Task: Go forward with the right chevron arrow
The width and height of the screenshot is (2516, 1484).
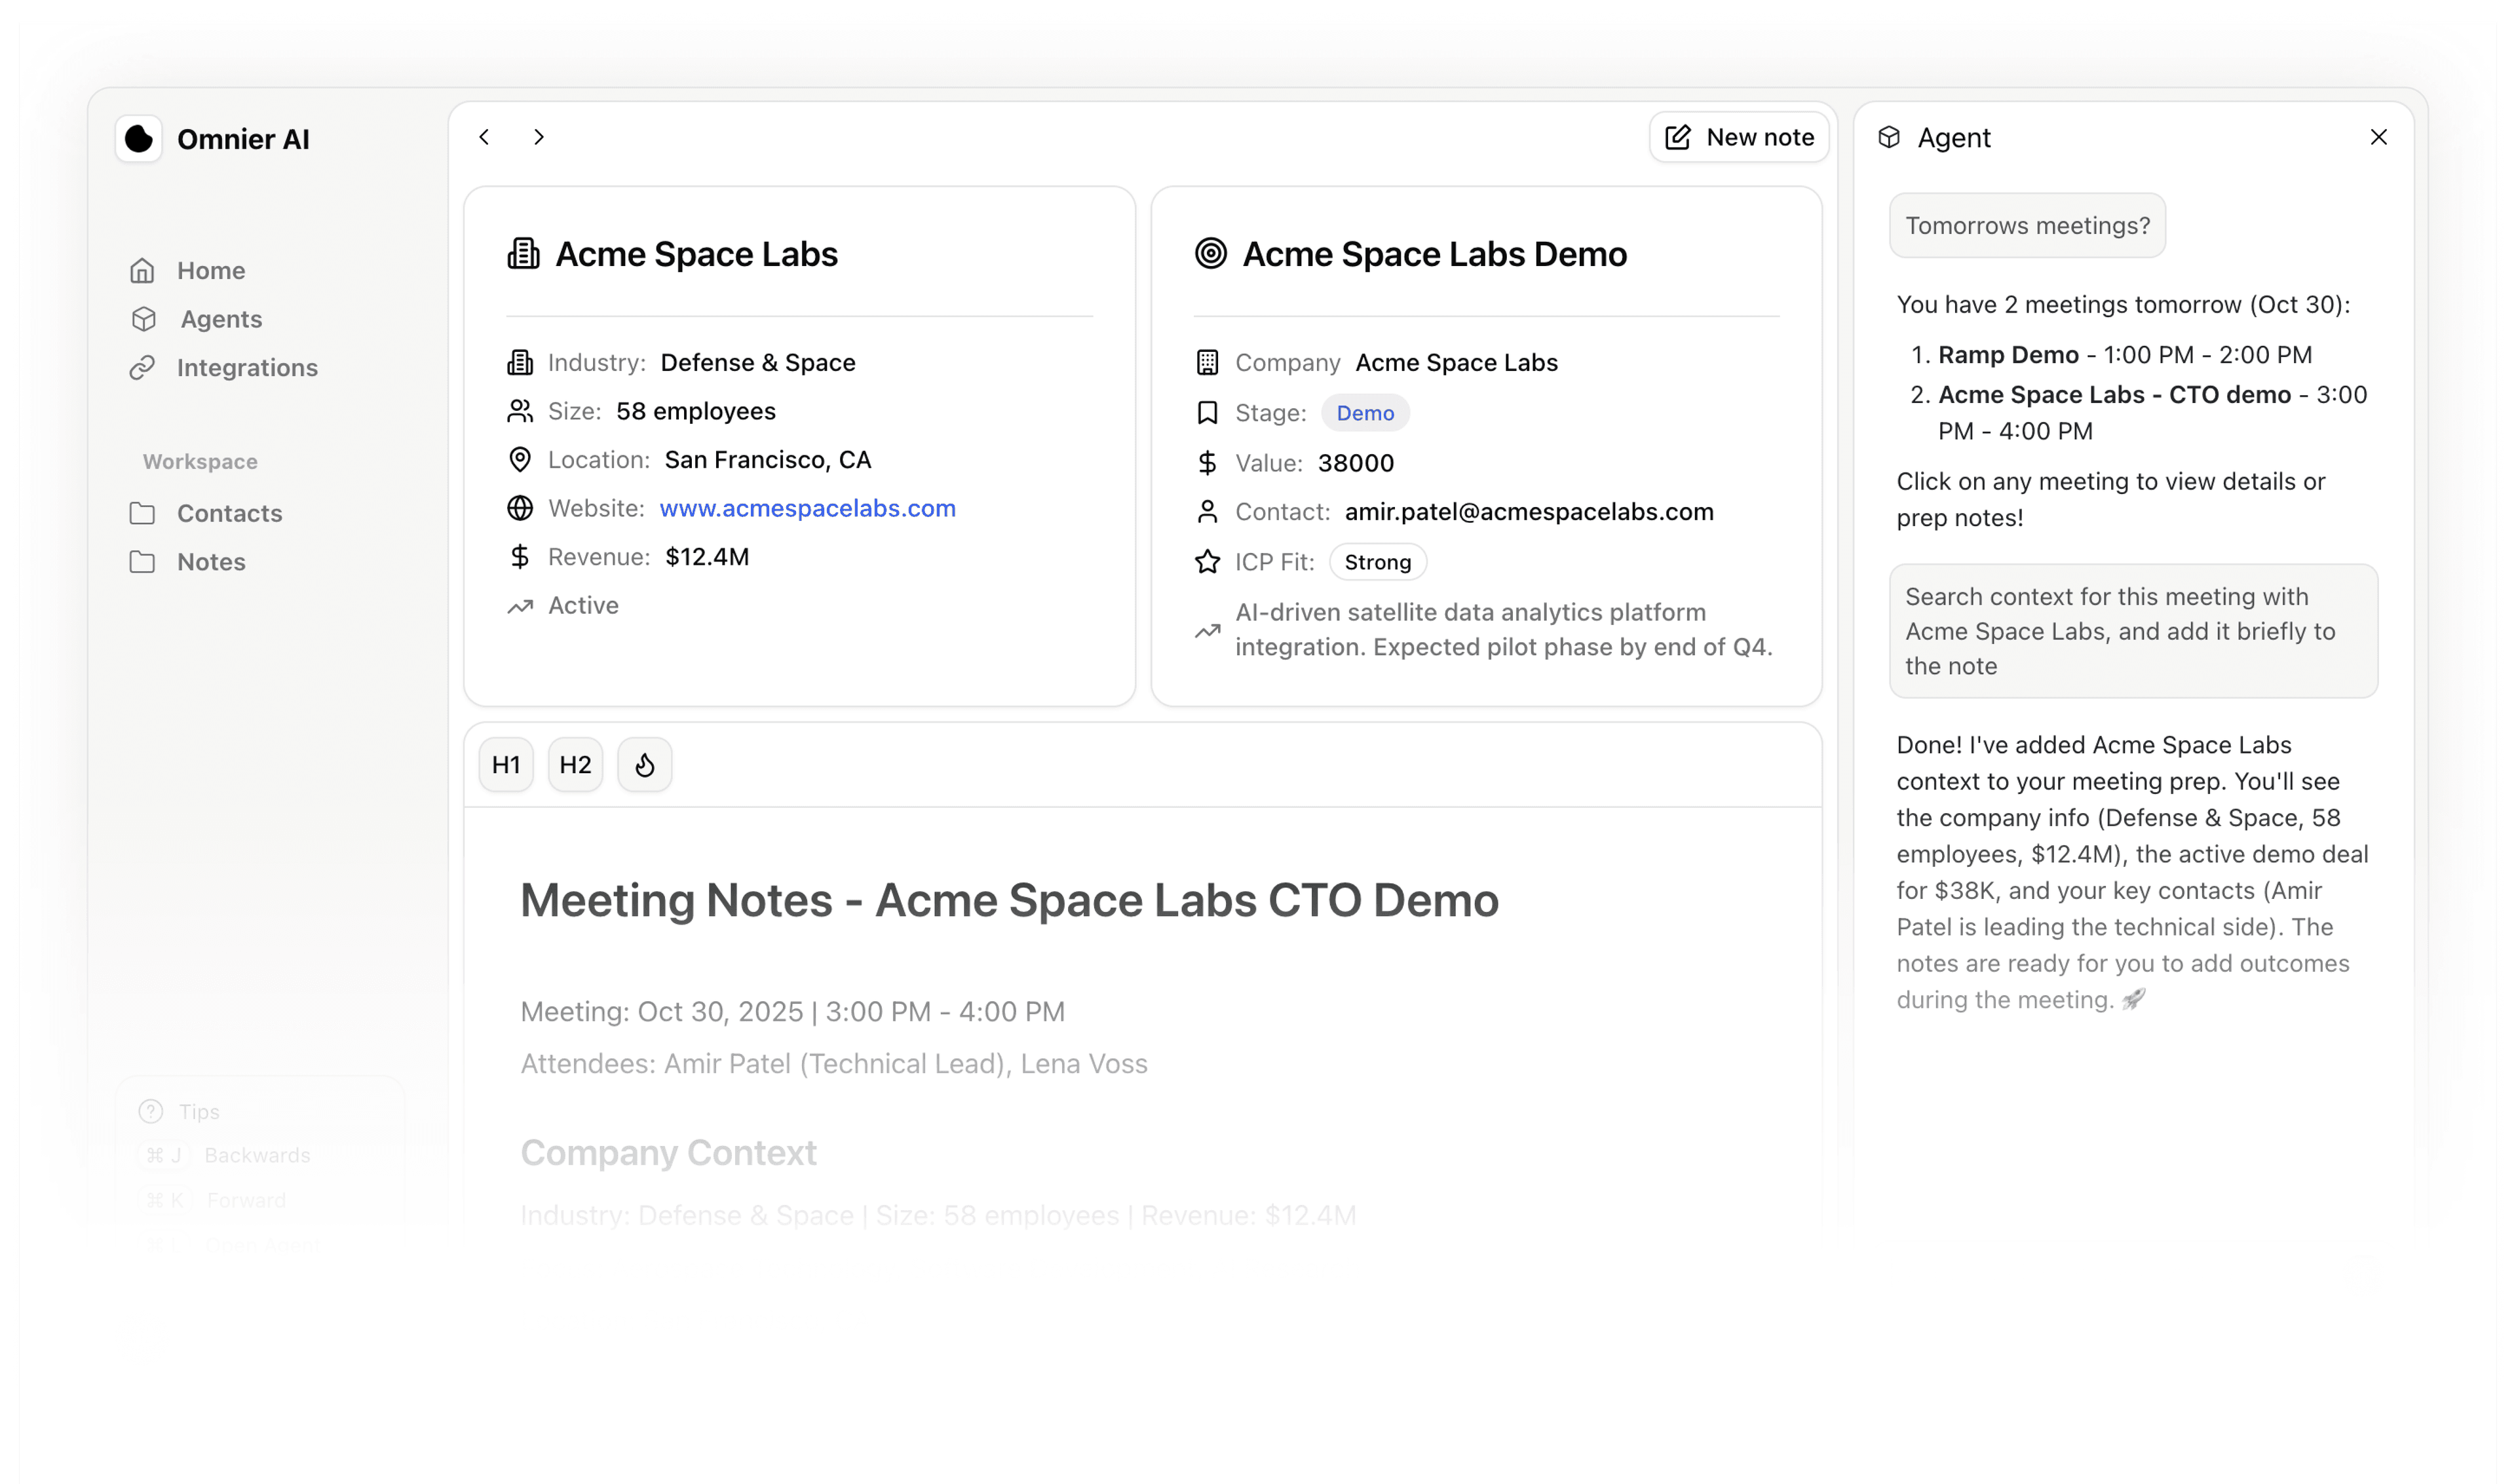Action: point(539,137)
